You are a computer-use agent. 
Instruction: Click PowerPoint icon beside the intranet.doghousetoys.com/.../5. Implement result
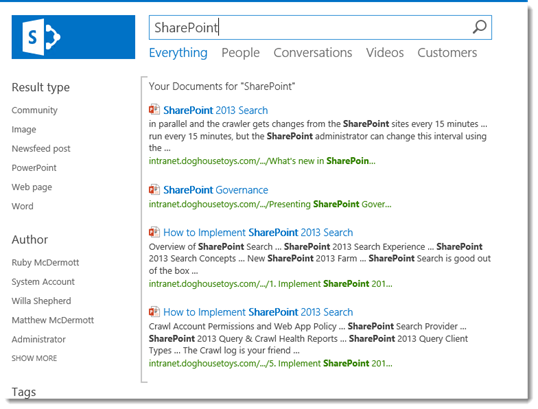point(154,312)
